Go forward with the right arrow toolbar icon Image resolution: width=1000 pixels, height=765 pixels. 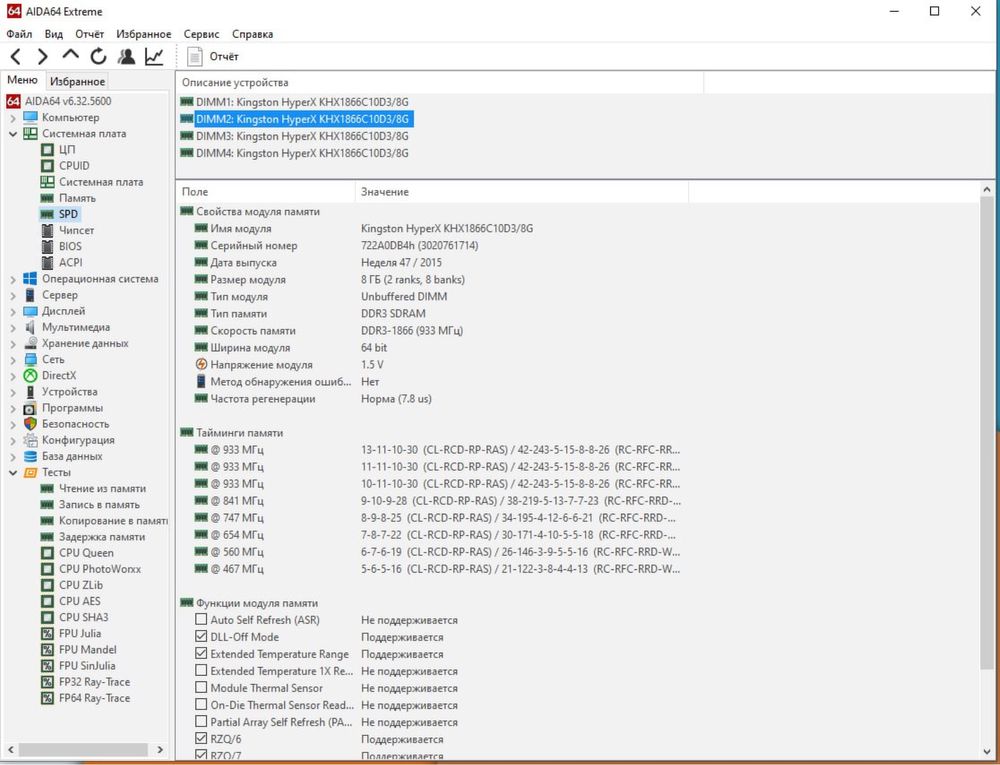(42, 57)
